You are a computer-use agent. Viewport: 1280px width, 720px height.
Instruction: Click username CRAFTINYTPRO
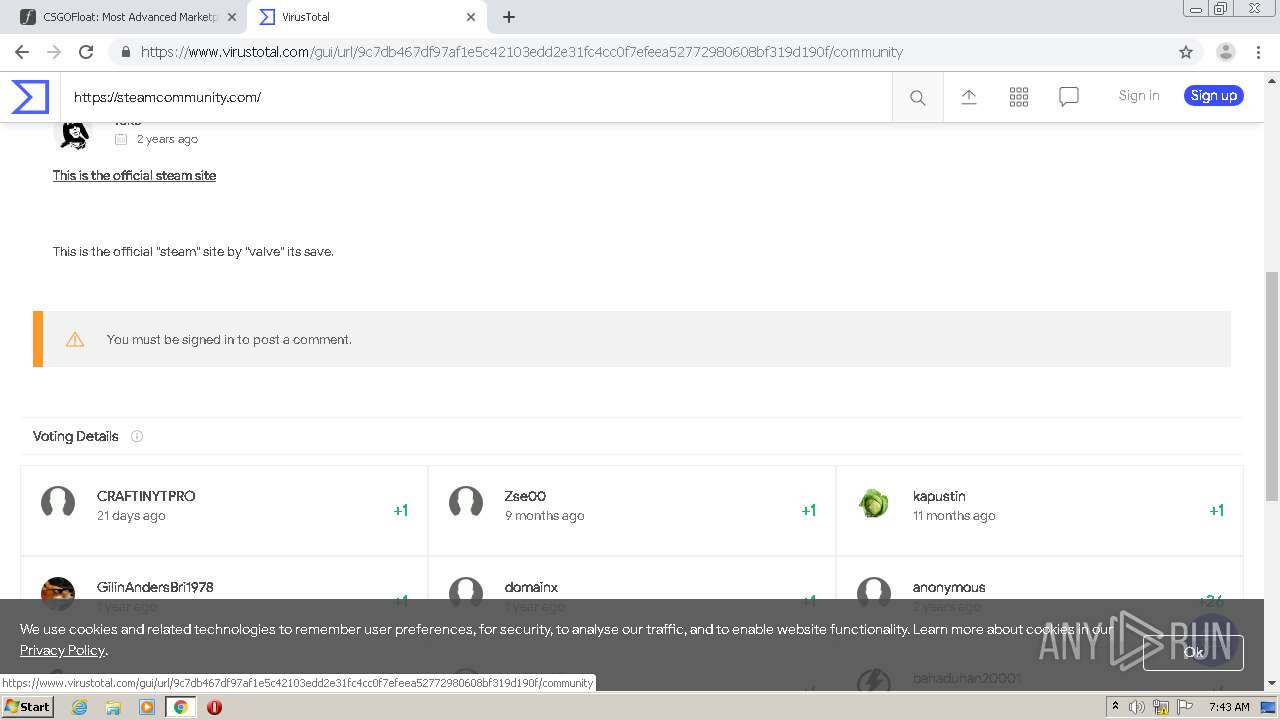(x=146, y=496)
